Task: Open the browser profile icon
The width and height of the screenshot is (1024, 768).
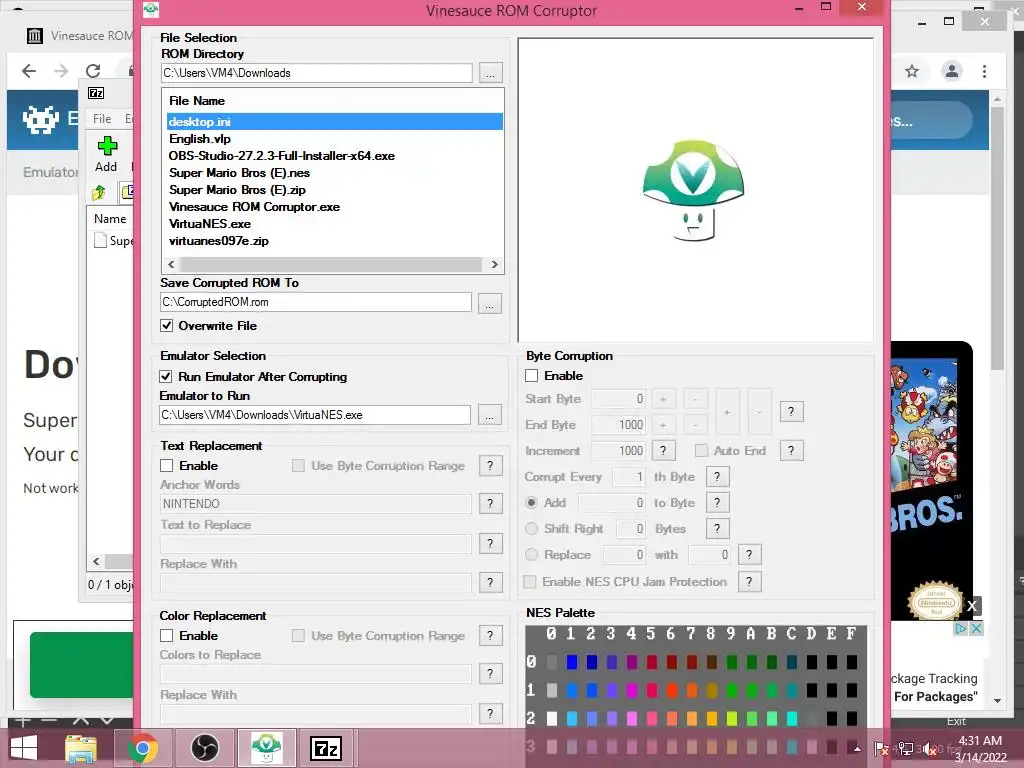Action: [952, 71]
